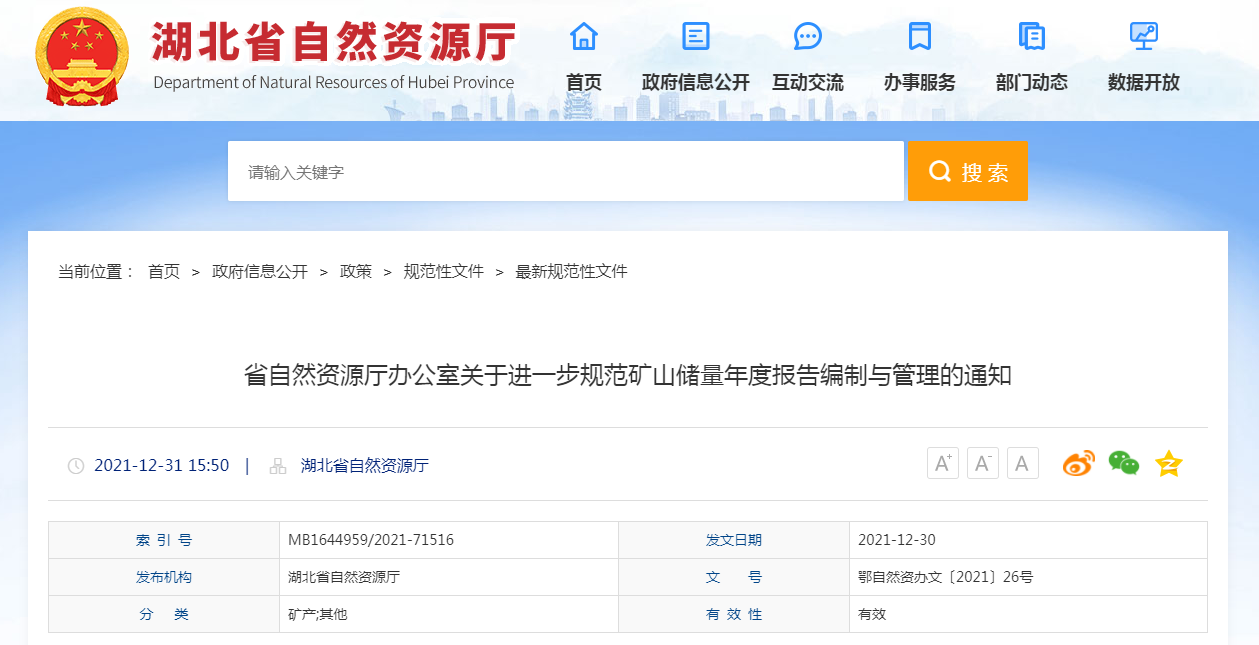
Task: Select the 办事服务 bookmark icon
Action: point(920,36)
